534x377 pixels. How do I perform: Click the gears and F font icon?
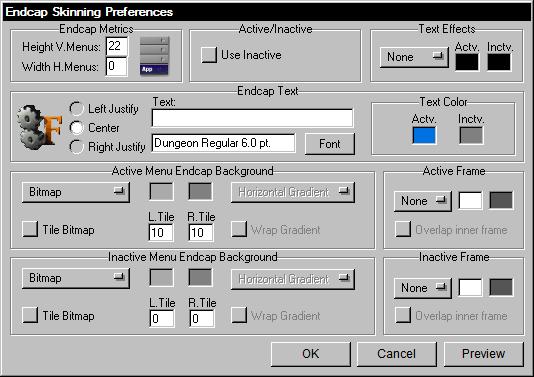(40, 128)
